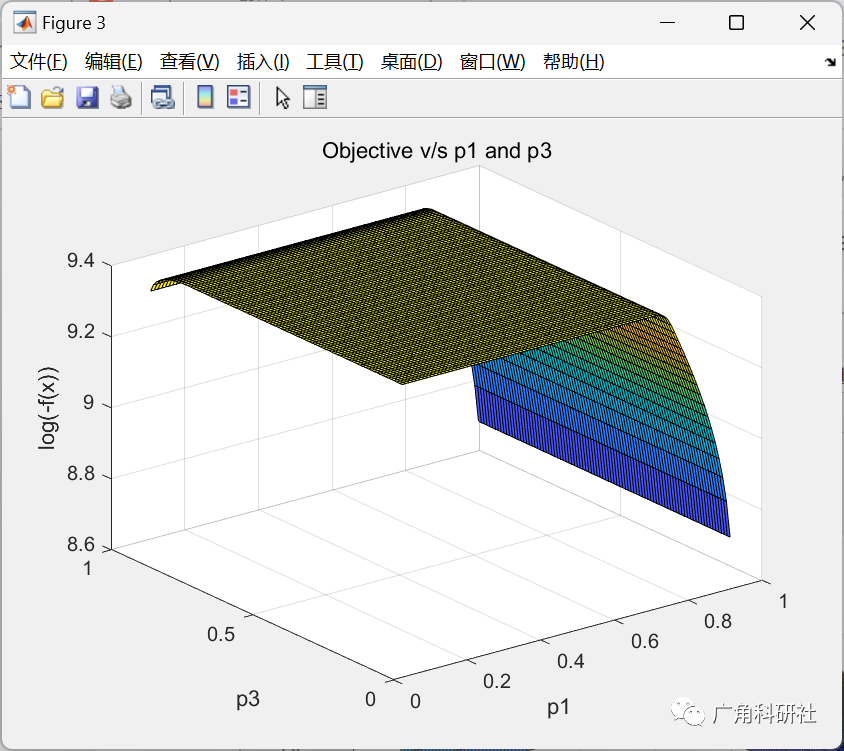Click the p1 axis label
Viewport: 844px width, 751px height.
[x=558, y=707]
